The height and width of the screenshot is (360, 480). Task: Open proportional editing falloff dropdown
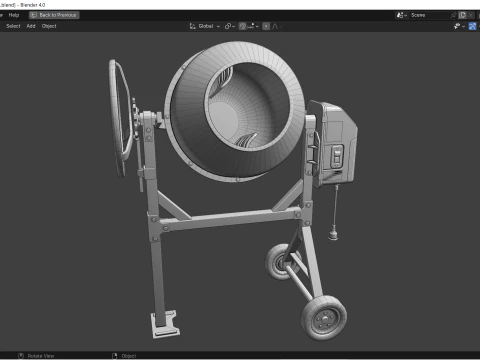tap(277, 26)
